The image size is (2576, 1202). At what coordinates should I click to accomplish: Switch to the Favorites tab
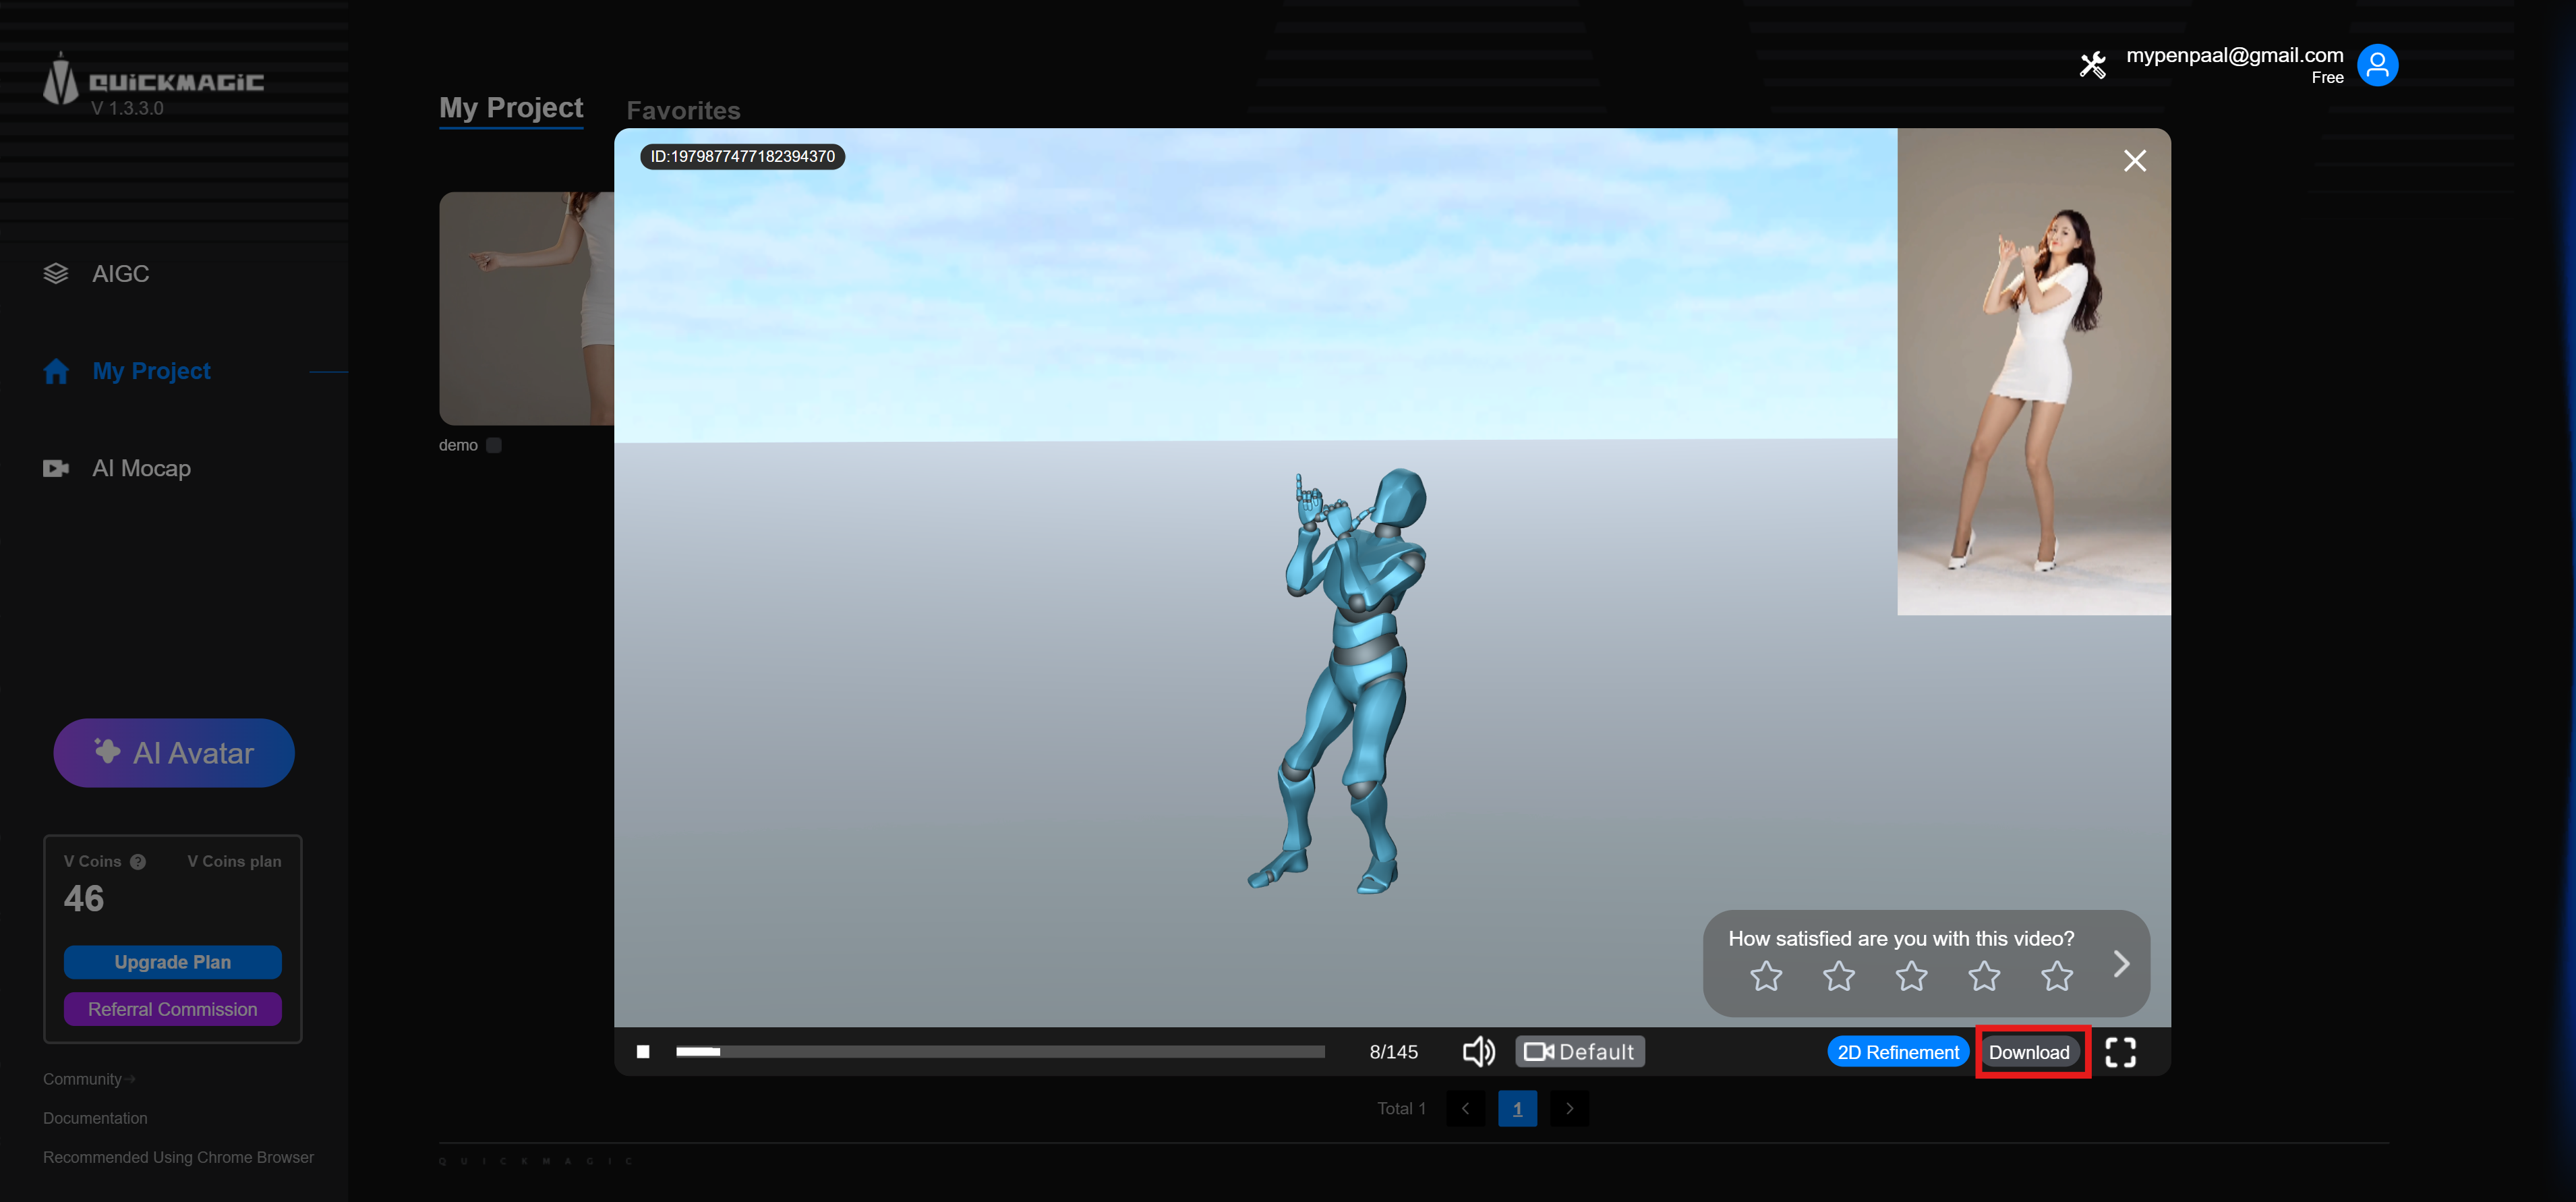point(683,110)
